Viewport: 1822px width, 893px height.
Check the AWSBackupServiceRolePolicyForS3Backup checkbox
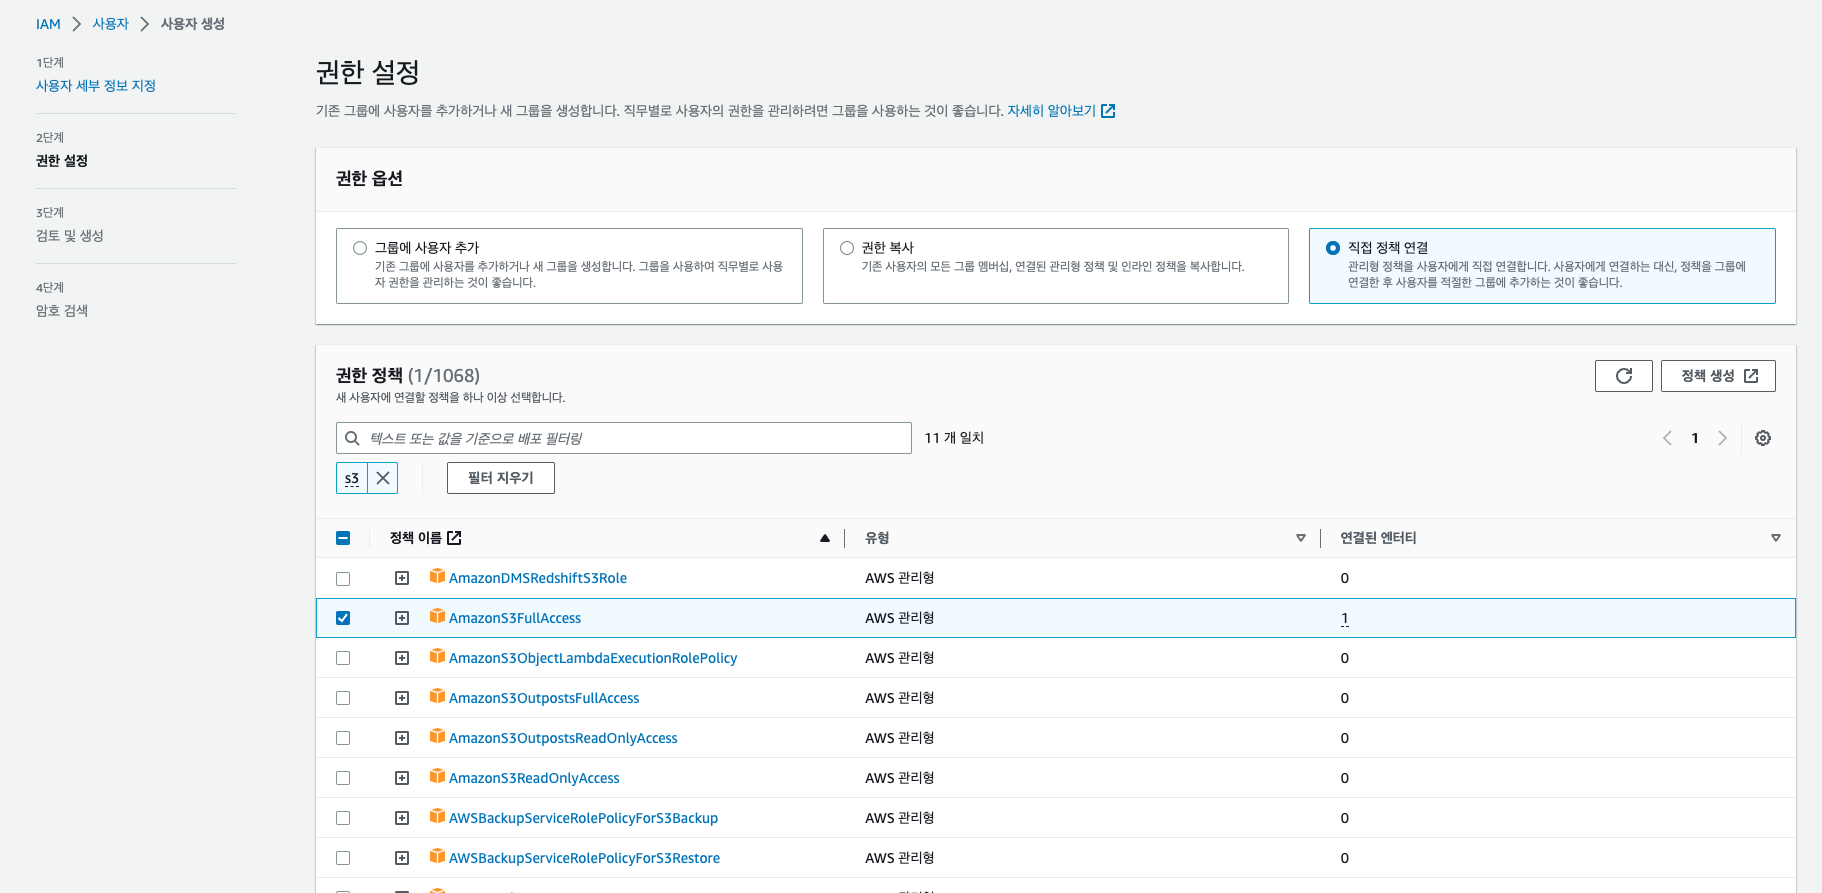click(x=343, y=818)
